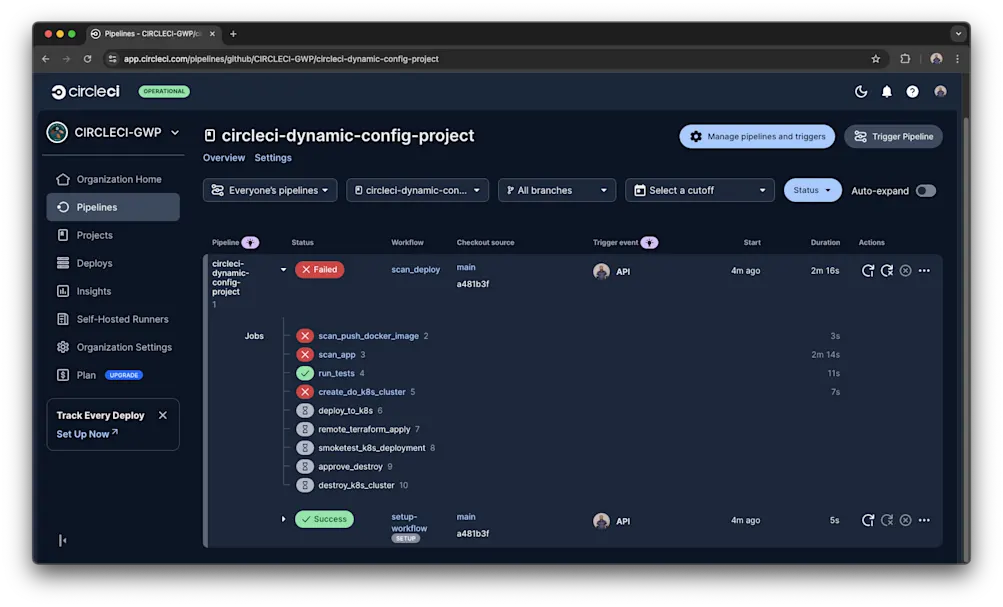
Task: Click success icon of run_tests job
Action: (x=304, y=373)
